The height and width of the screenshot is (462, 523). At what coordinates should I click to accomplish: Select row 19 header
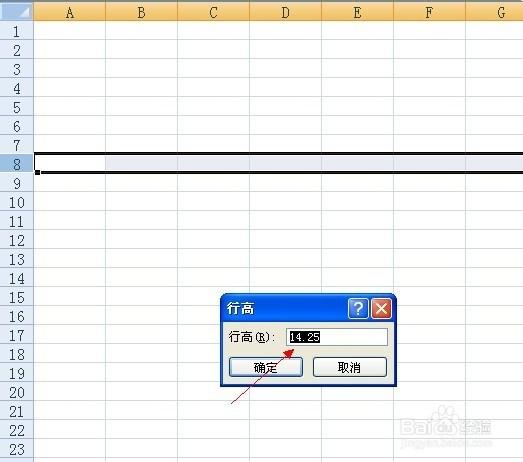coord(17,373)
